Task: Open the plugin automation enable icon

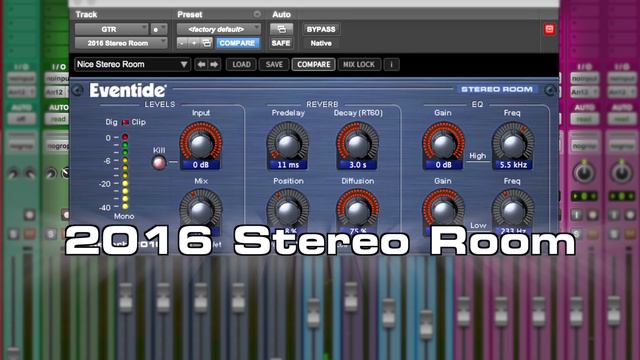Action: tap(281, 29)
